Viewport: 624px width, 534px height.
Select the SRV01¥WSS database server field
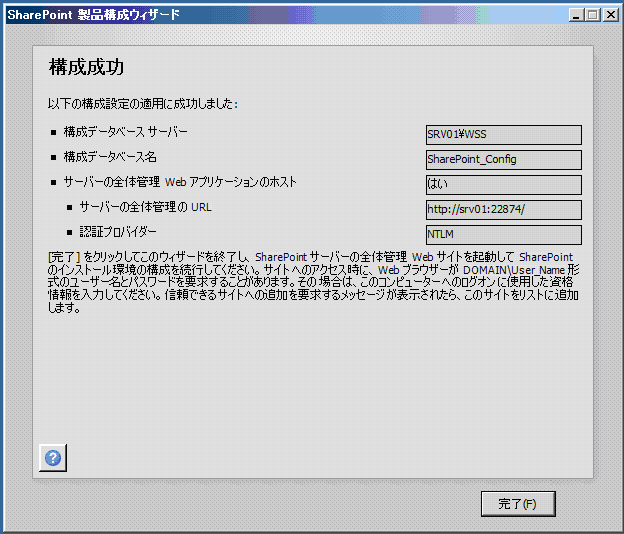[x=503, y=135]
